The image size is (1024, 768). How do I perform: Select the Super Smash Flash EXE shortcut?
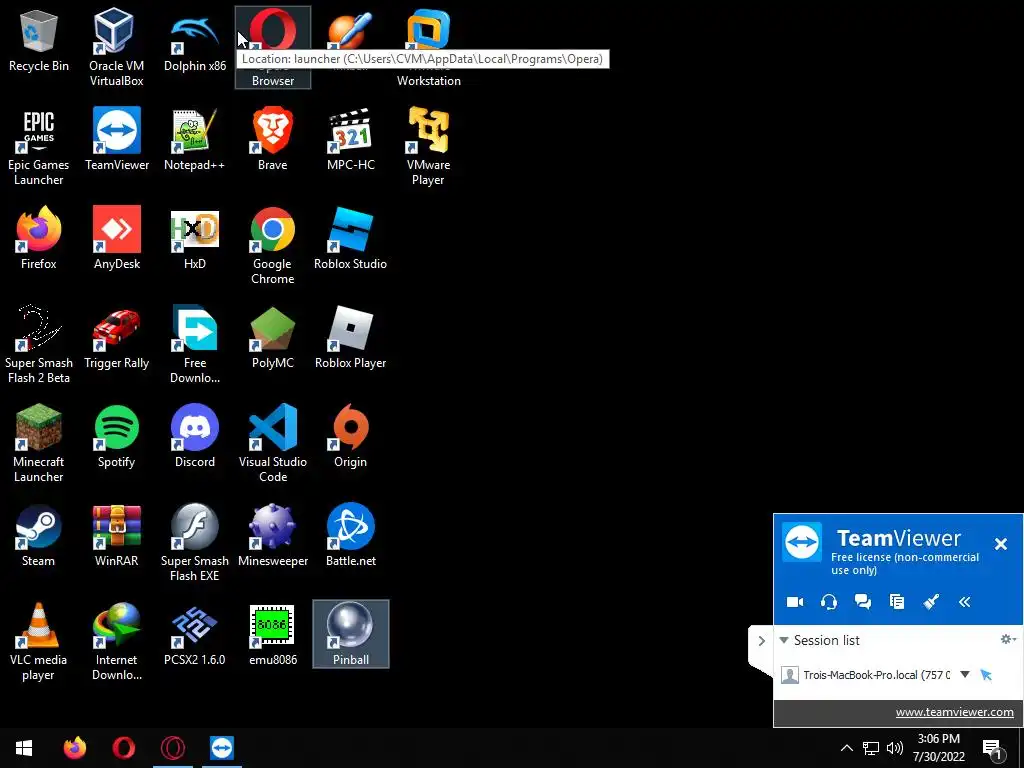[x=195, y=543]
